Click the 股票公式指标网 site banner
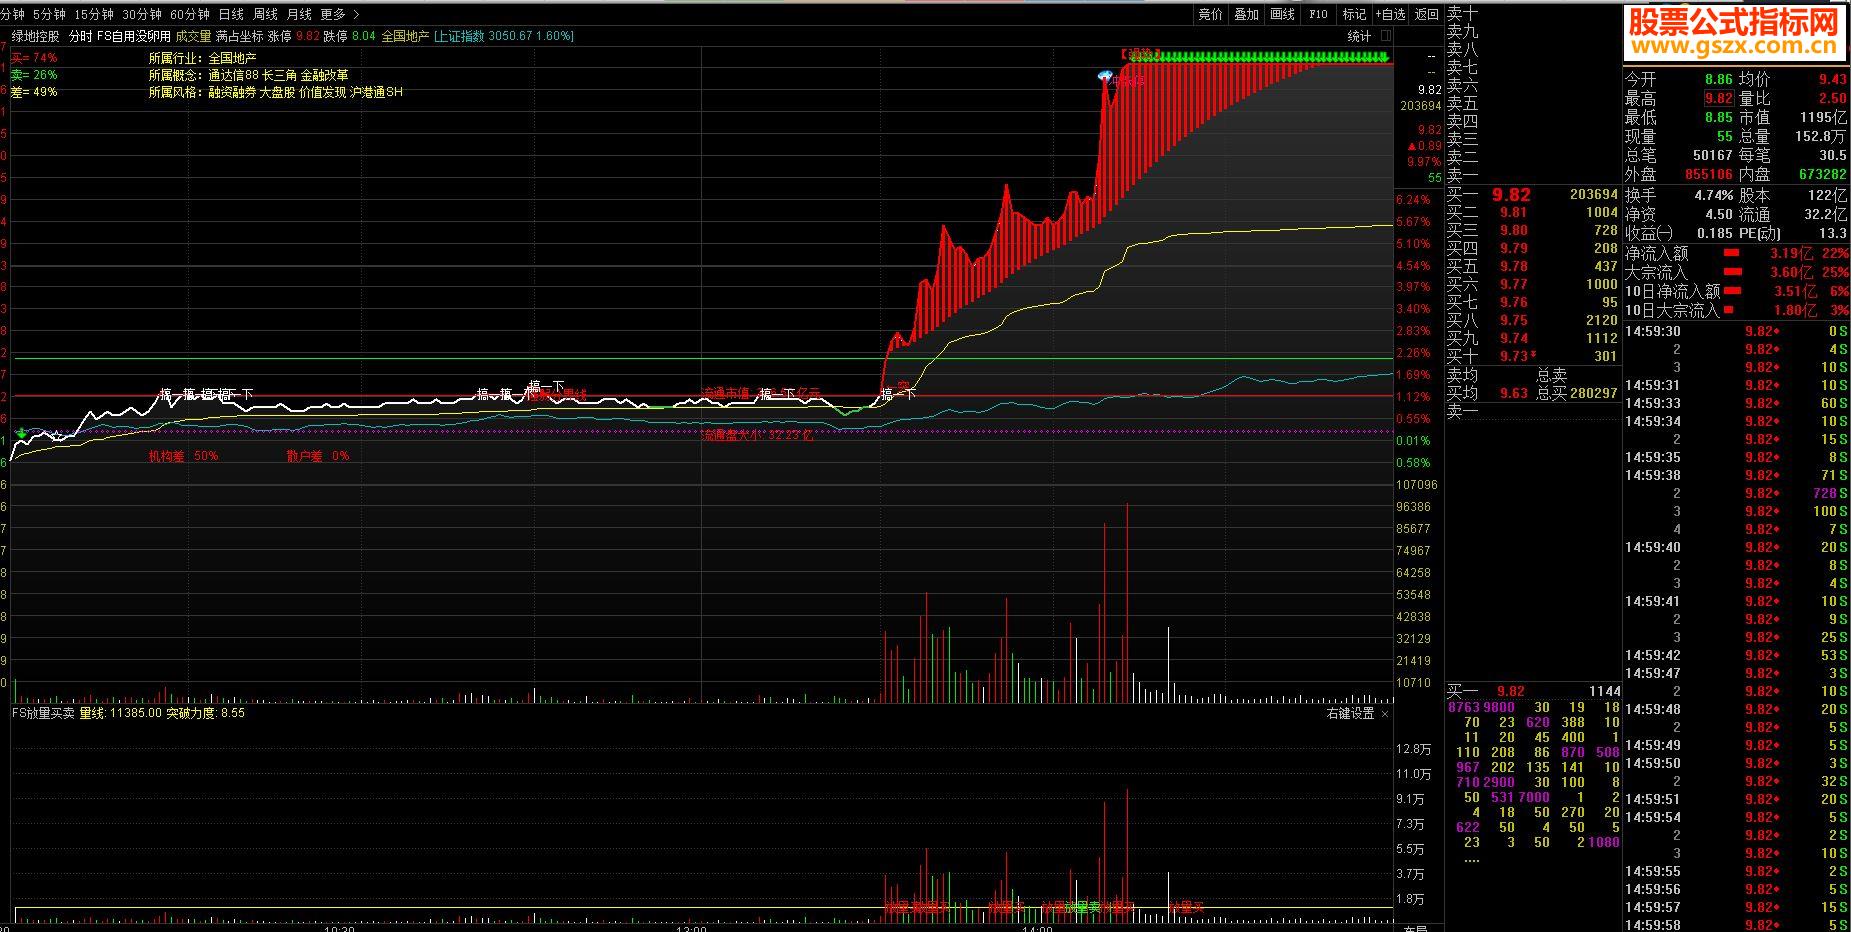The image size is (1851, 932). click(x=1735, y=33)
